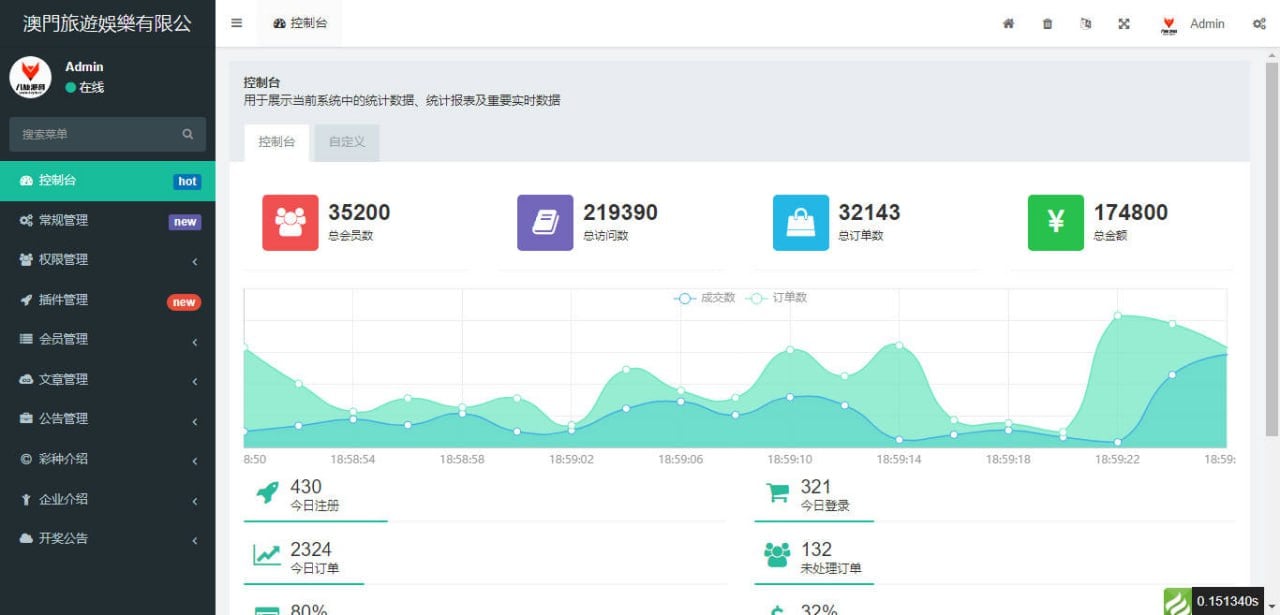This screenshot has height=615, width=1280.
Task: Click the home icon in the top bar
Action: click(1007, 23)
